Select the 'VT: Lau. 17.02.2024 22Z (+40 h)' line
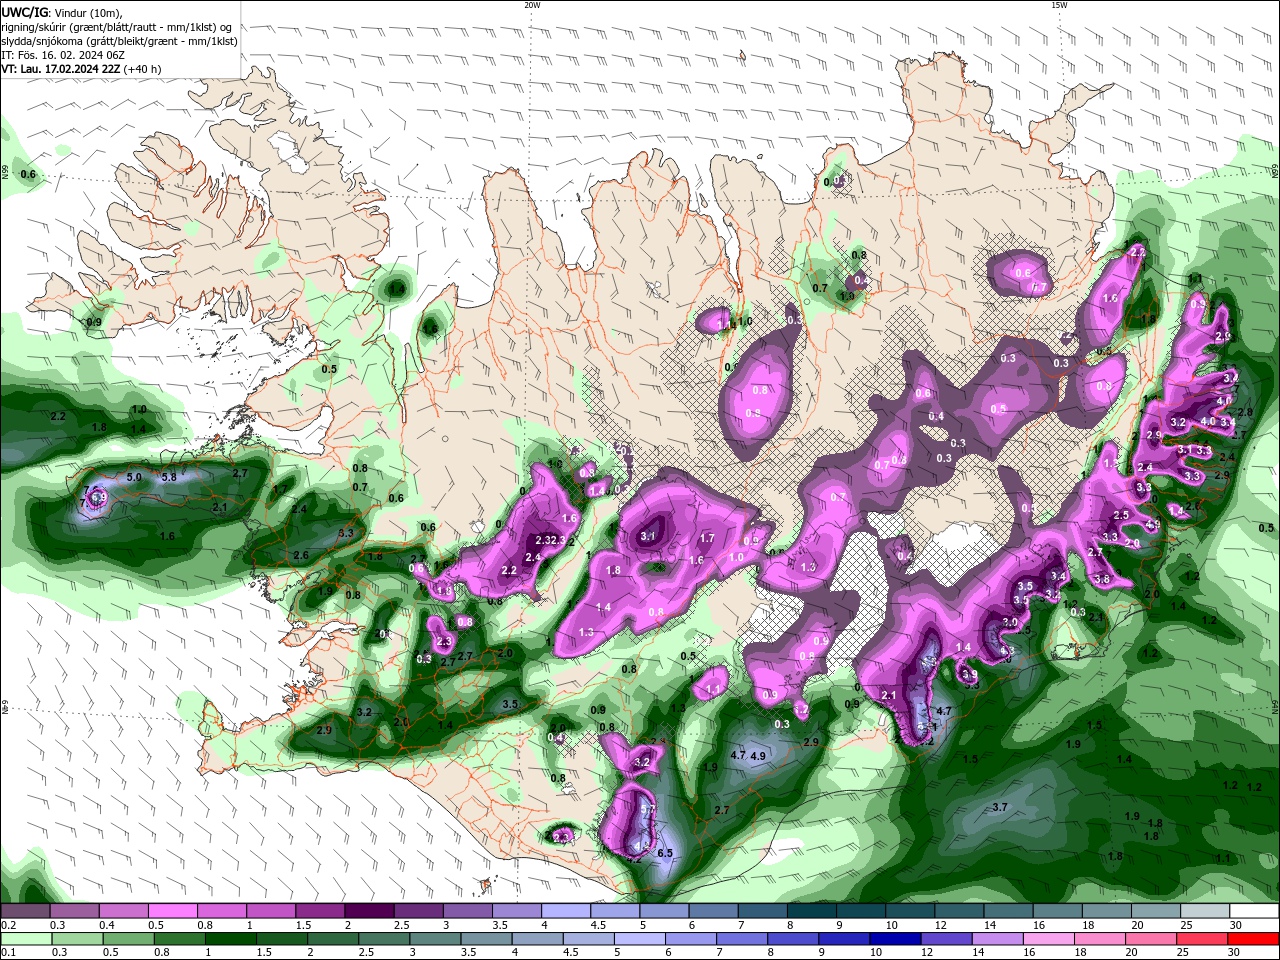The height and width of the screenshot is (960, 1280). [81, 69]
